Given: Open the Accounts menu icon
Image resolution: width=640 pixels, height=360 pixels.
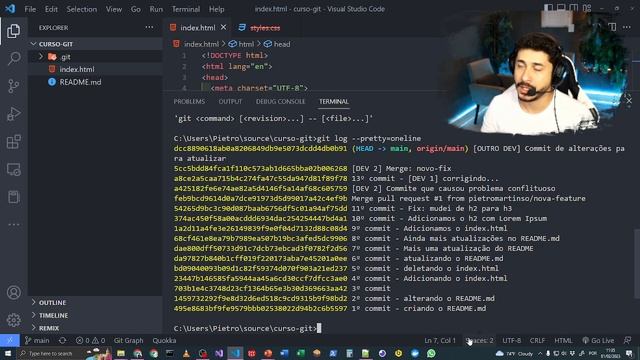Looking at the screenshot, I should pyautogui.click(x=13, y=292).
